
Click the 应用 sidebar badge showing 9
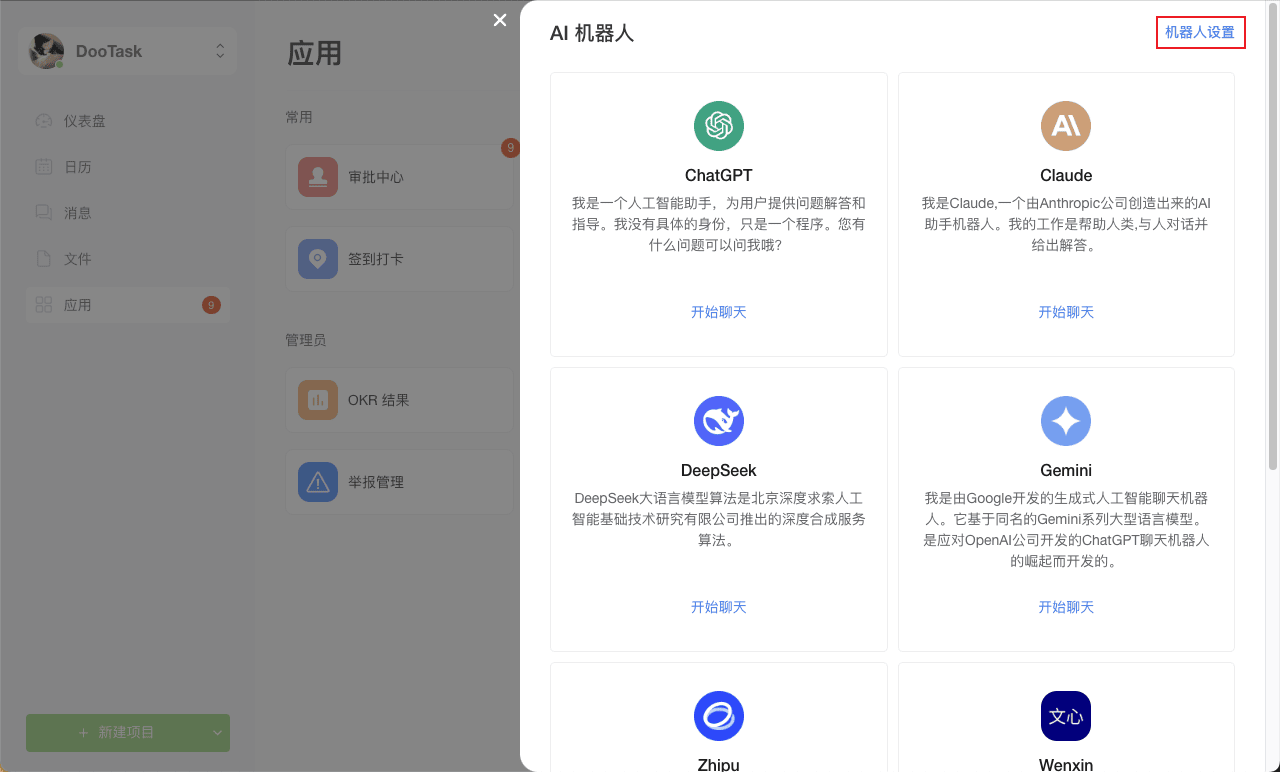[211, 305]
